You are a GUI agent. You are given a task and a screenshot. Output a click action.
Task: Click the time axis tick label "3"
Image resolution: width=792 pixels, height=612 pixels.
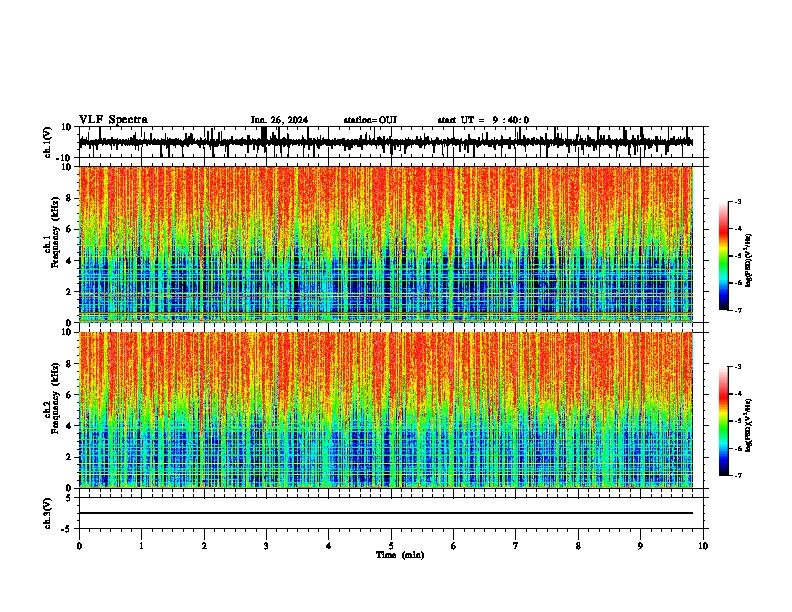coord(266,546)
